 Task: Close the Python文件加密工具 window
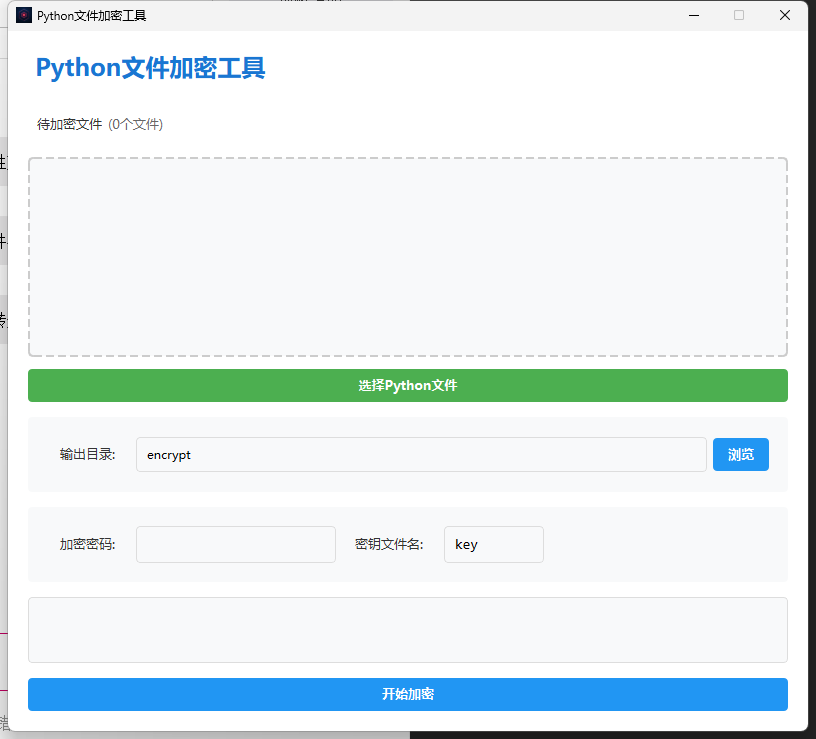(x=785, y=15)
